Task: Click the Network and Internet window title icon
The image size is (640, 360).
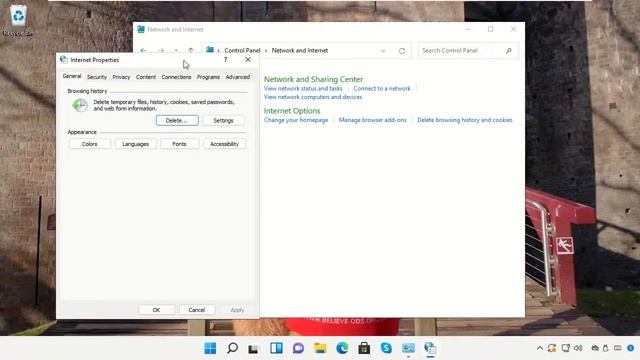Action: click(141, 29)
